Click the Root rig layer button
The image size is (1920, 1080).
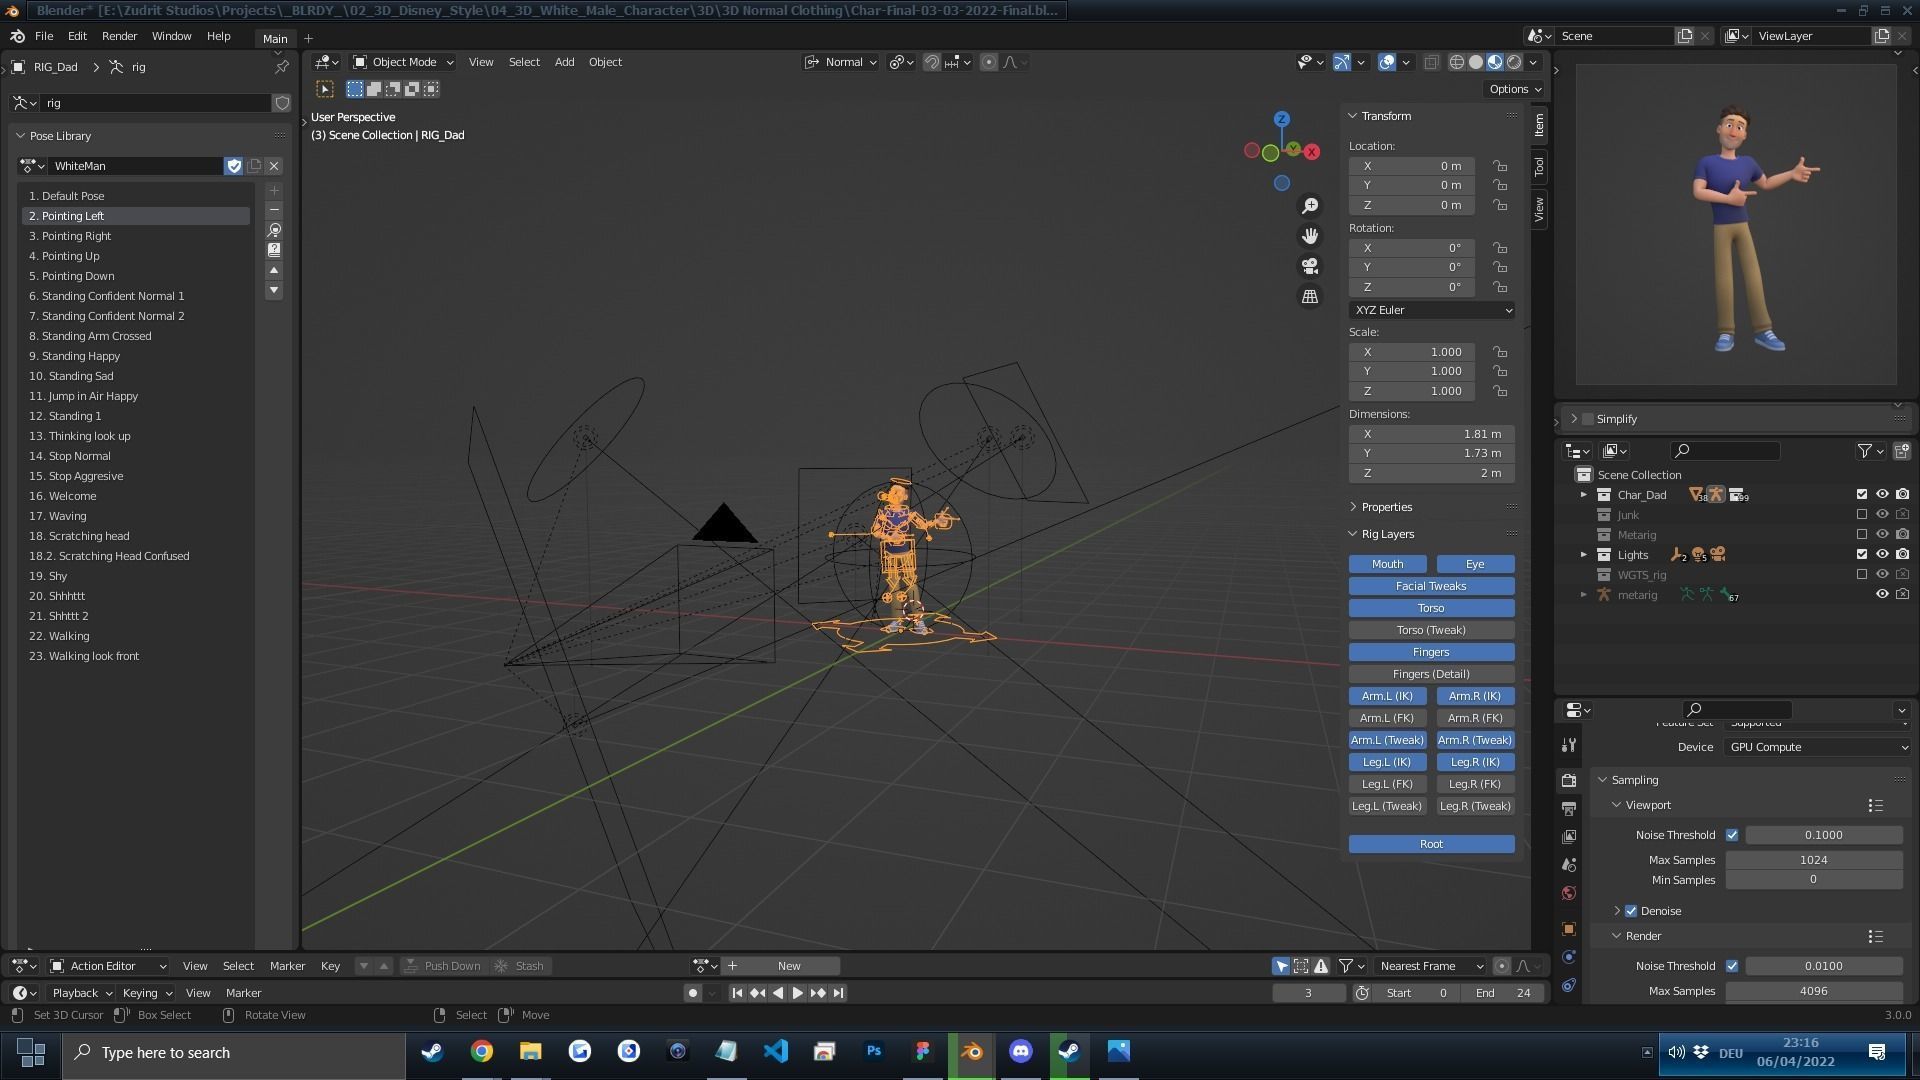(1431, 844)
